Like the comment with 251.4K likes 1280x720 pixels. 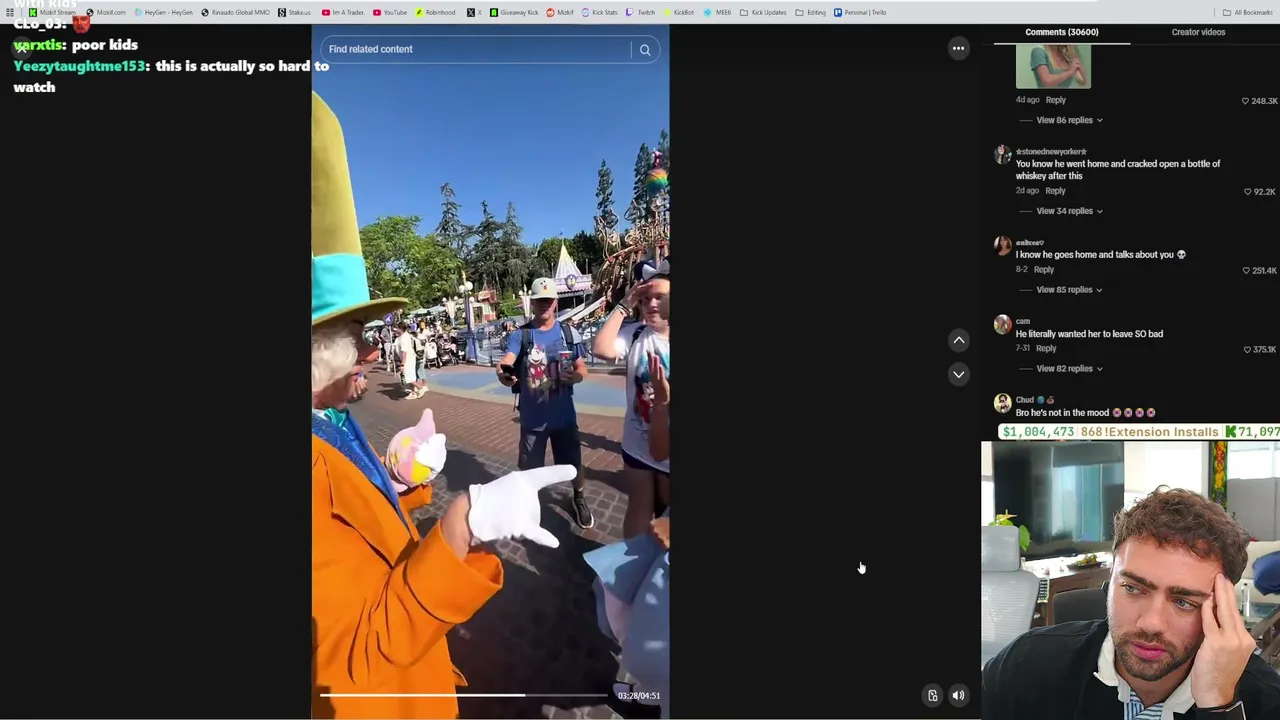[x=1246, y=271]
